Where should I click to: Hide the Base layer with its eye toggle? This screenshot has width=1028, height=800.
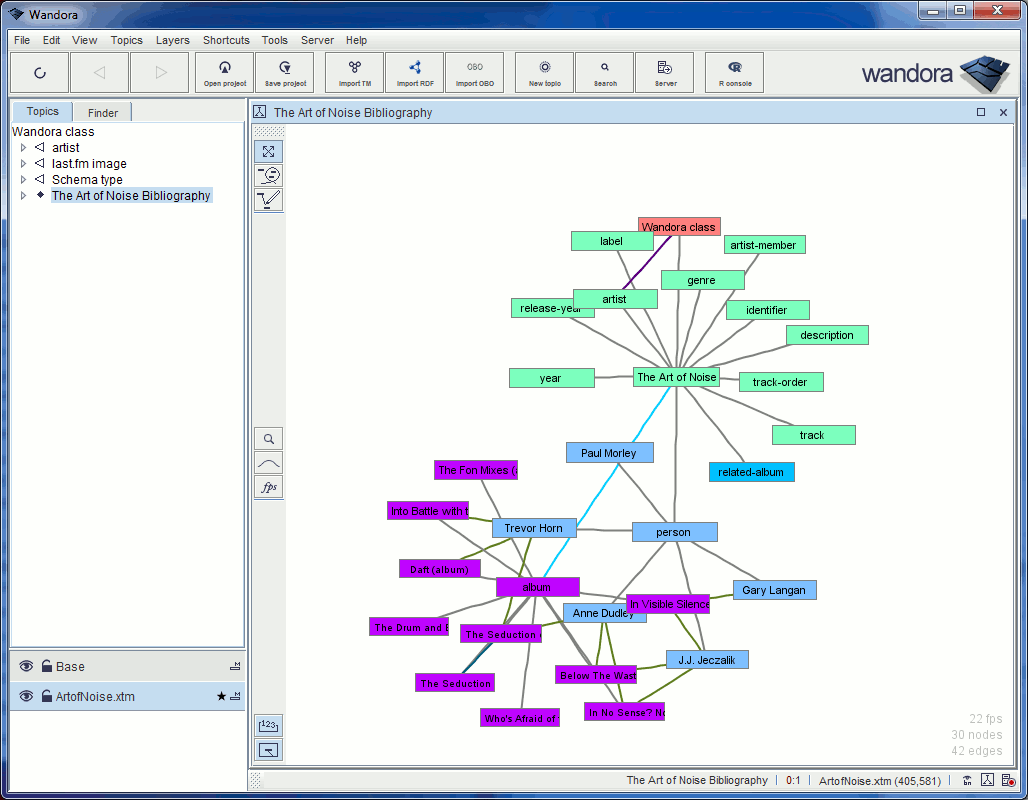tap(25, 666)
